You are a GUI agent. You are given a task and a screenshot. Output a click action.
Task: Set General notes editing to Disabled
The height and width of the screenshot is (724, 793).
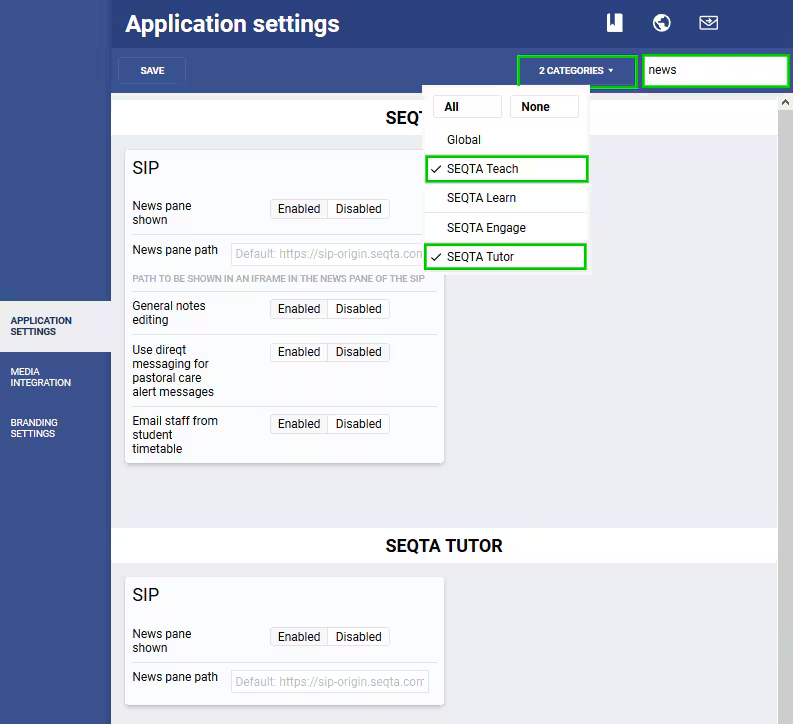[359, 309]
